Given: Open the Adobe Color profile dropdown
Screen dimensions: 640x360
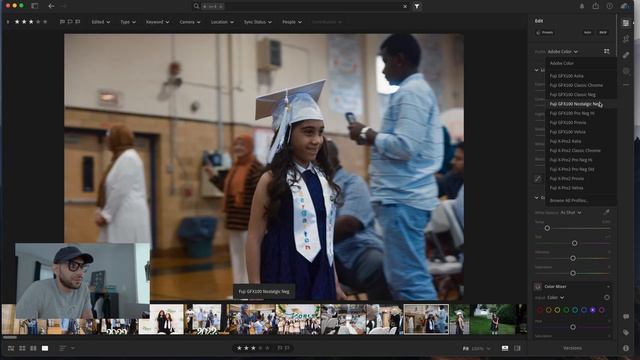Looking at the screenshot, I should tap(562, 51).
